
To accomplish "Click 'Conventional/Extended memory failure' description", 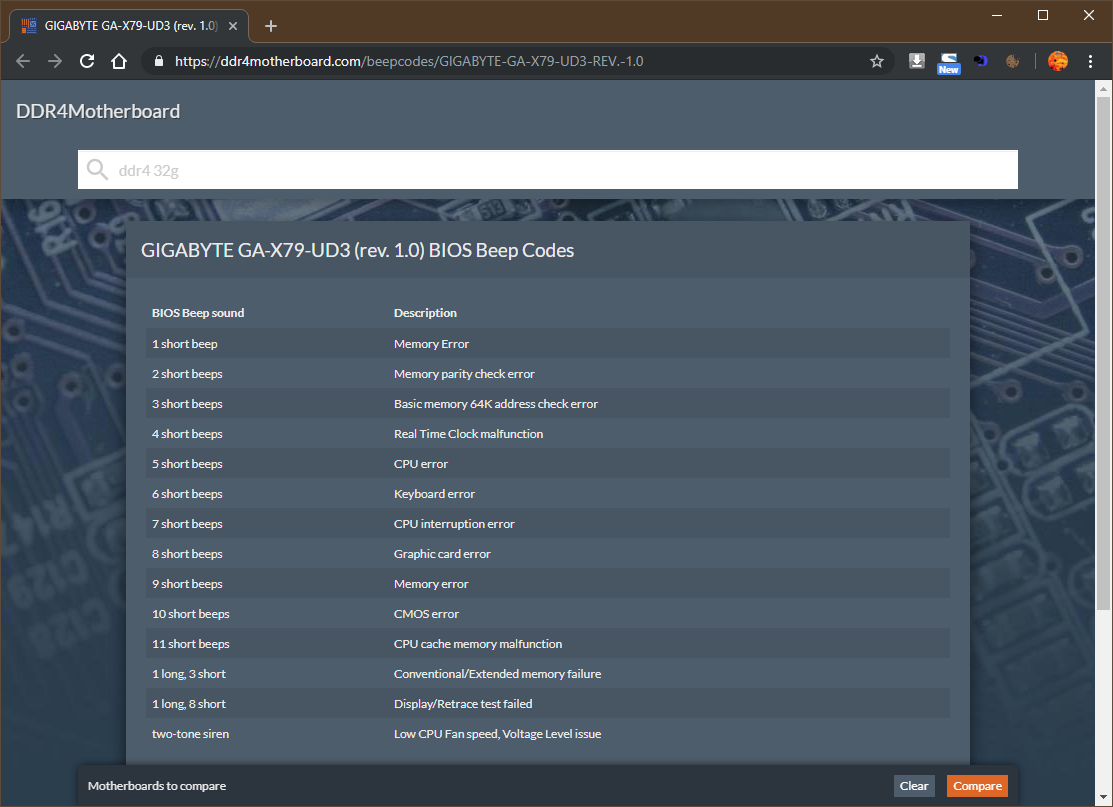I will coord(498,674).
